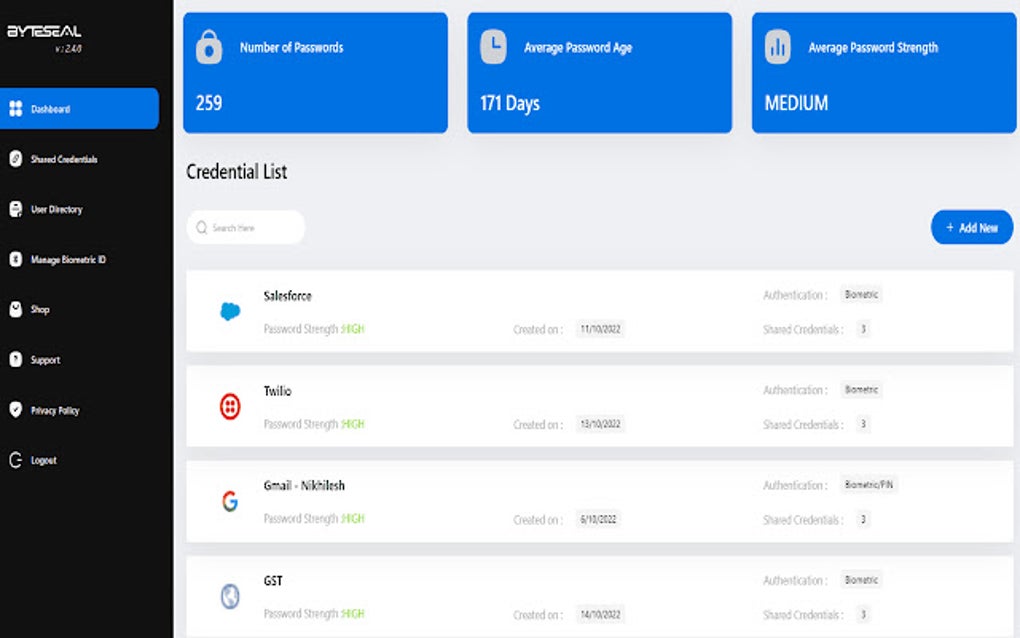Image resolution: width=1020 pixels, height=638 pixels.
Task: Click the Number of Passwords card
Action: click(315, 73)
